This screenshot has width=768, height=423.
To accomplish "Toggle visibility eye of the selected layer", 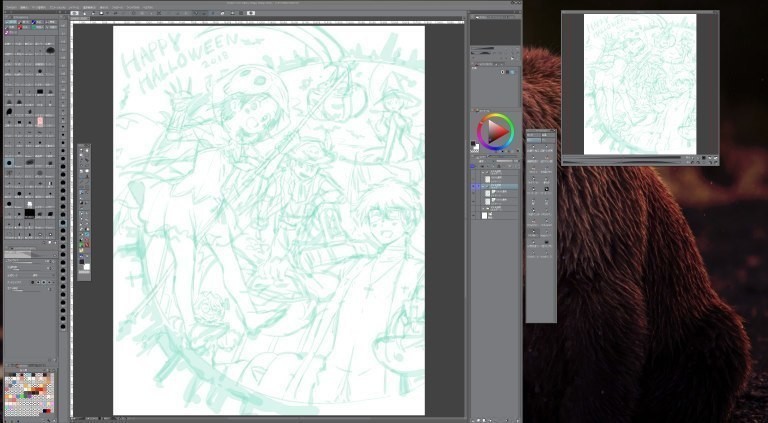I will [474, 186].
